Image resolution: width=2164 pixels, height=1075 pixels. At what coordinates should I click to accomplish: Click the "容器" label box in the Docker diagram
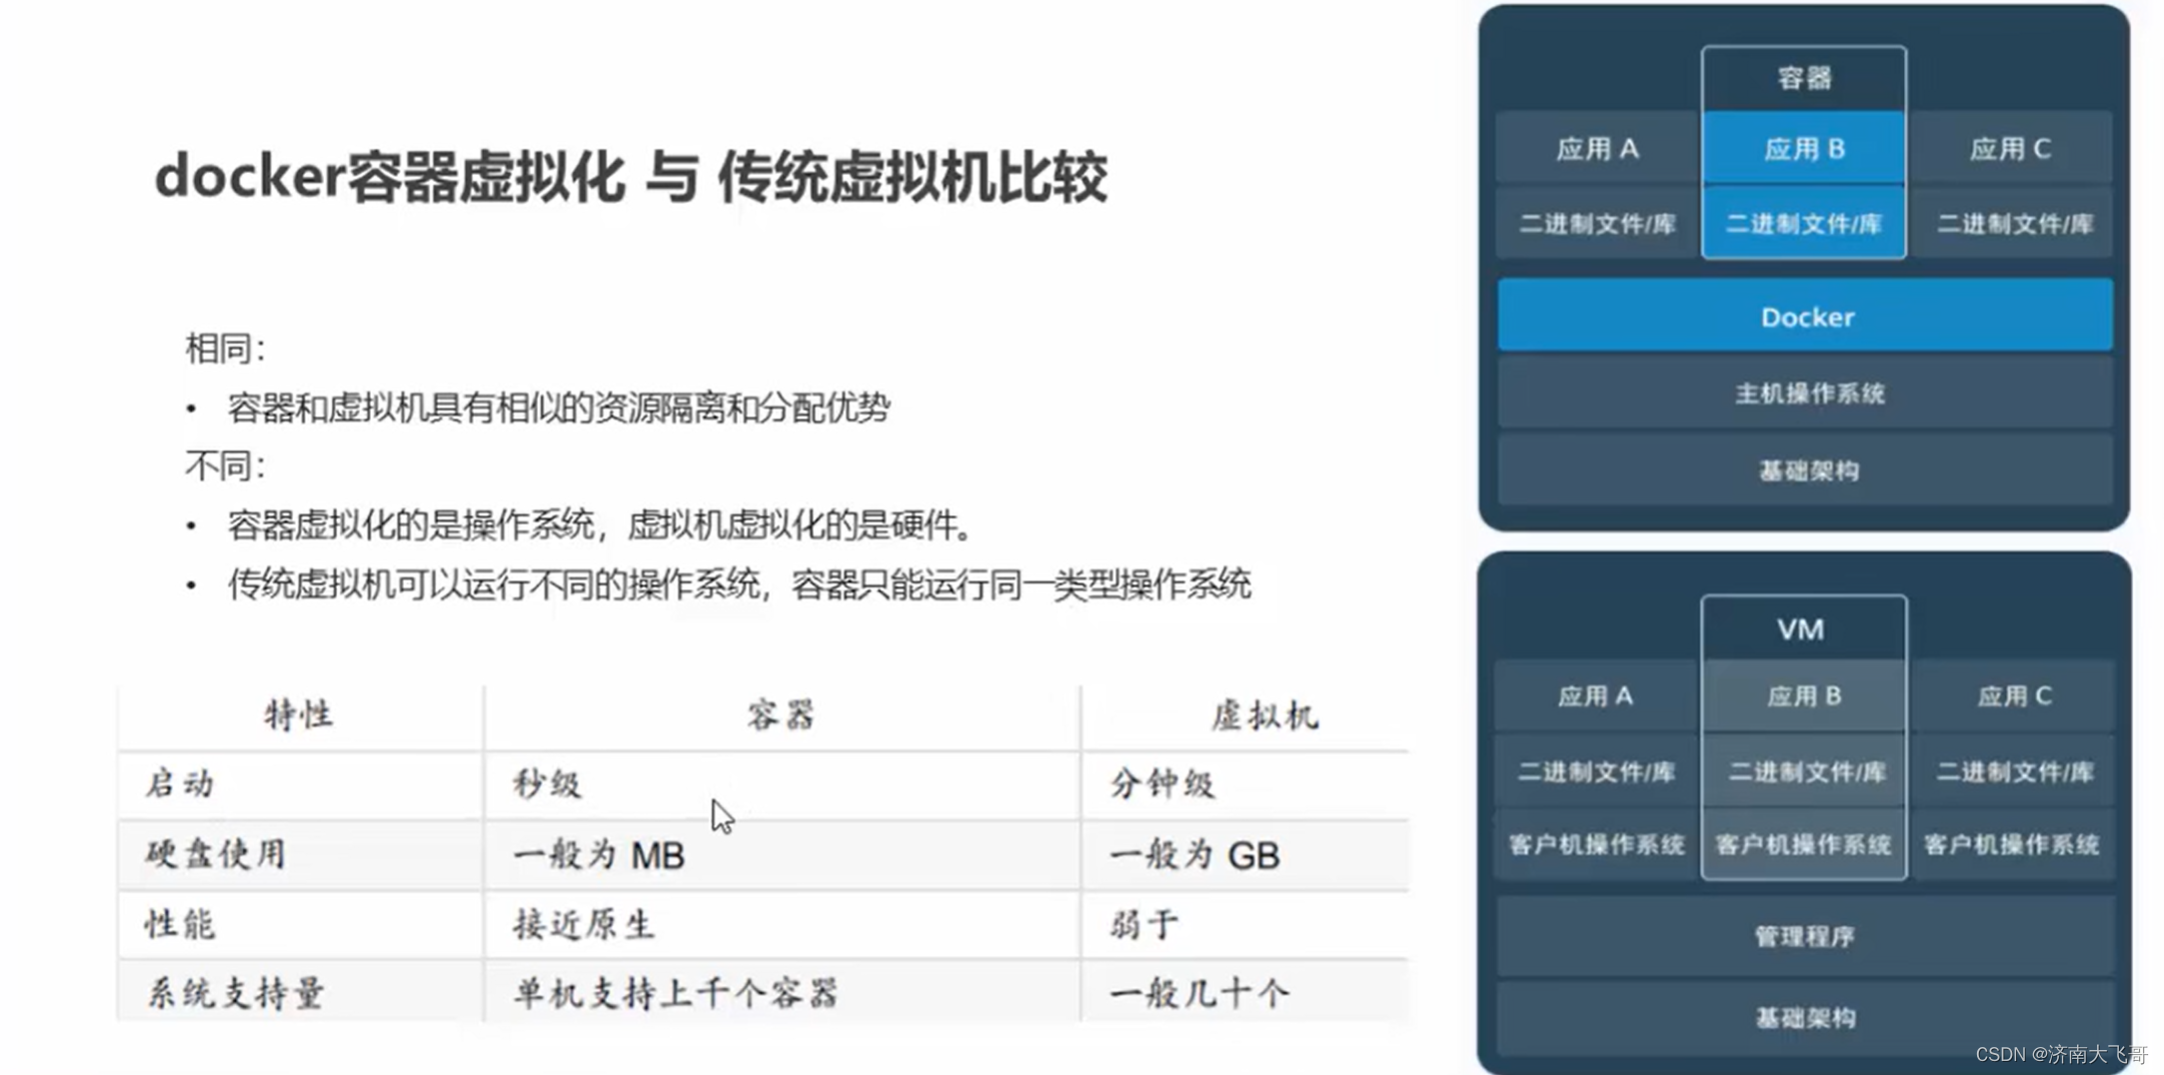[1804, 78]
